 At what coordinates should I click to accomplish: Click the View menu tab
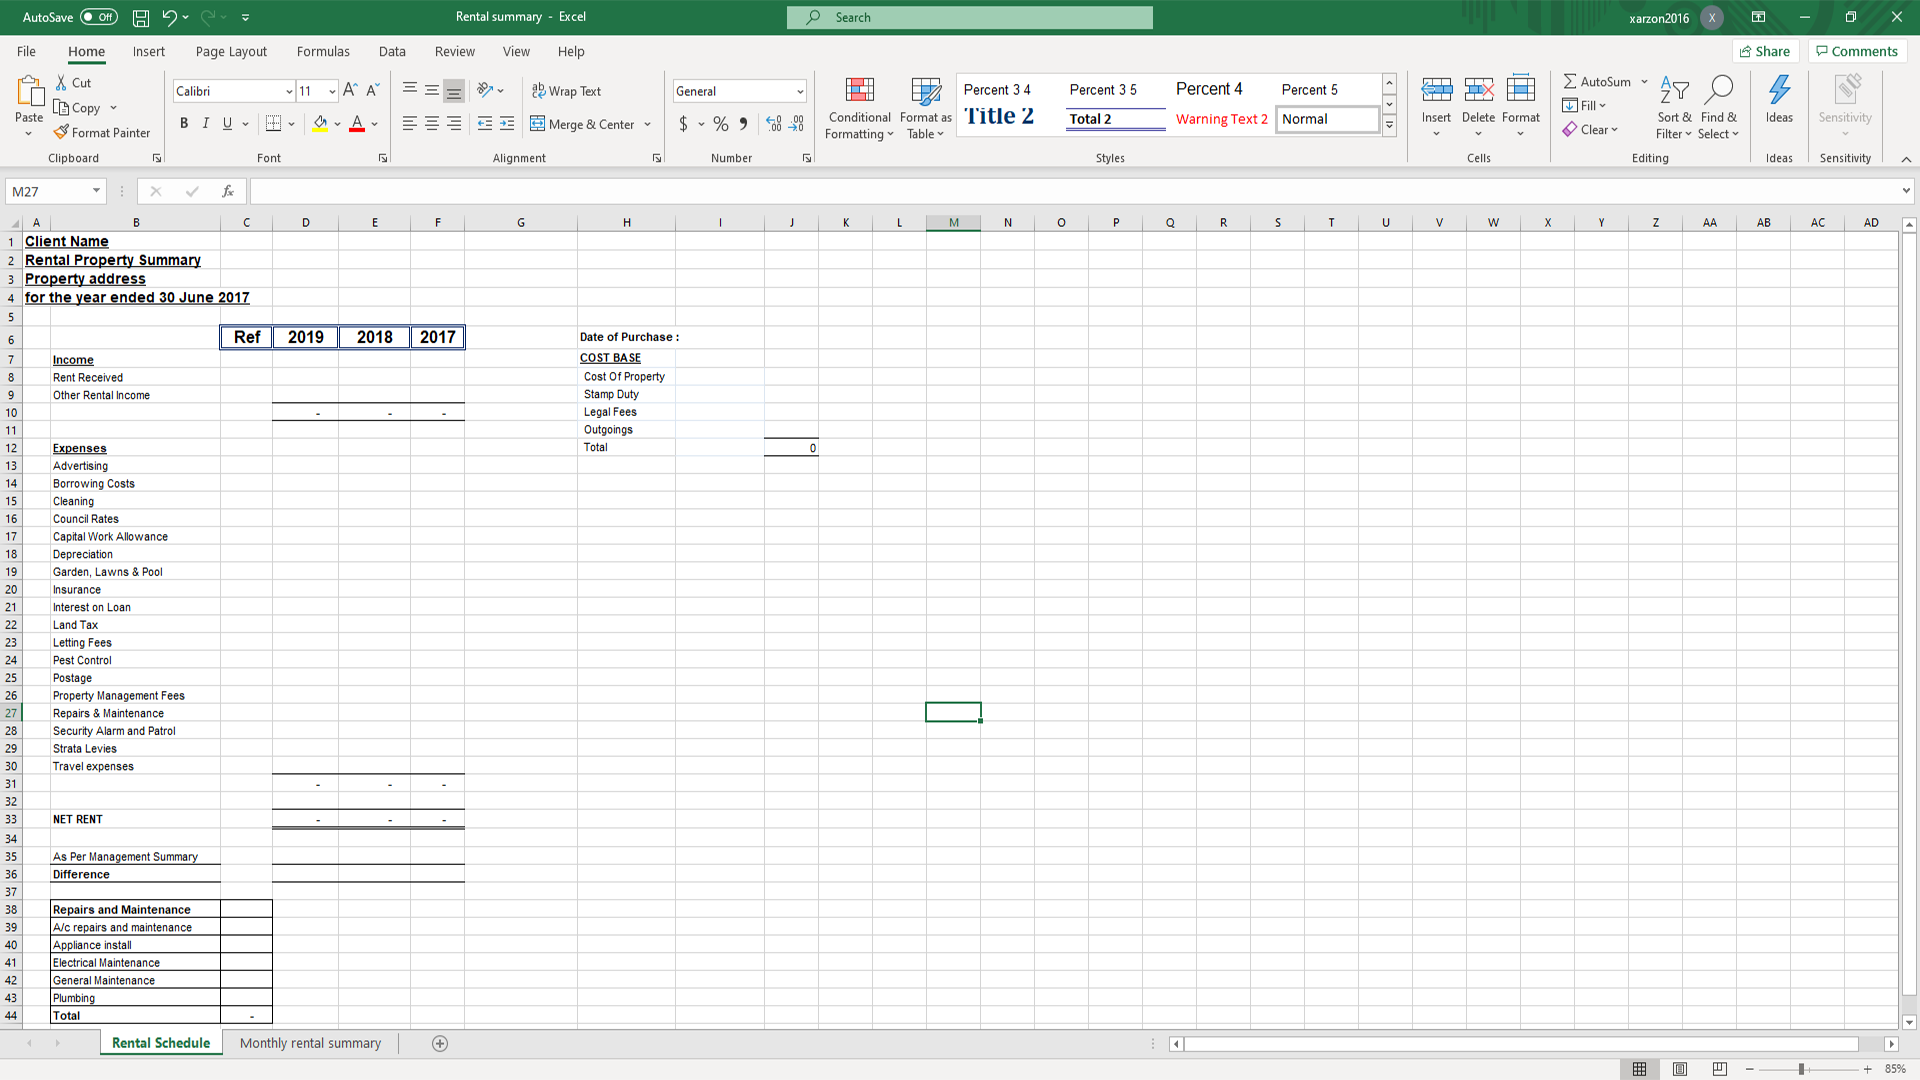pos(516,51)
